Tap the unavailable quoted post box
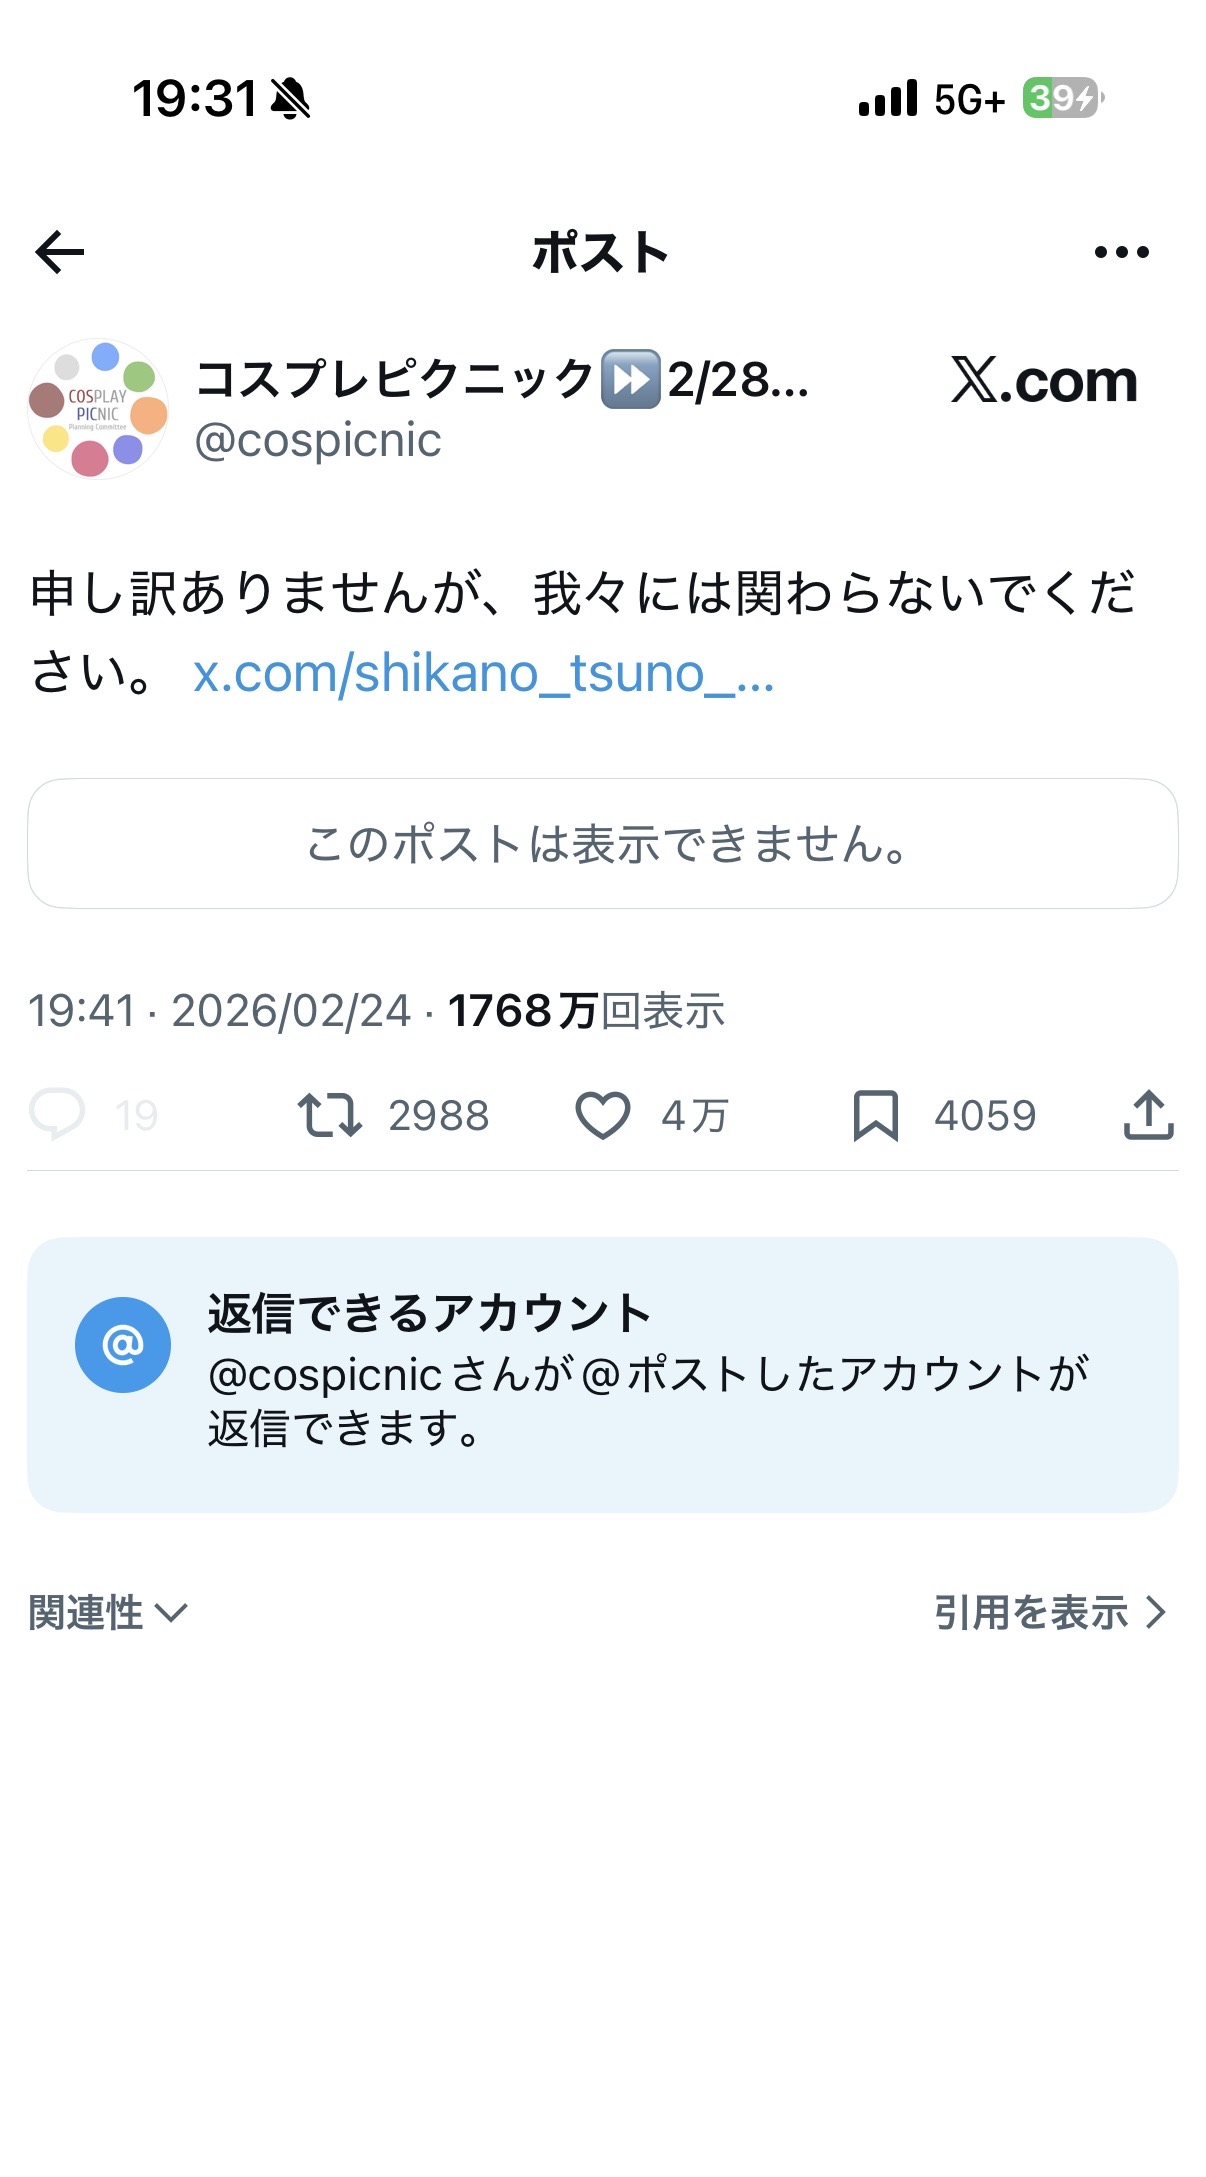Screen dimensions: 1206x2177 tap(603, 844)
